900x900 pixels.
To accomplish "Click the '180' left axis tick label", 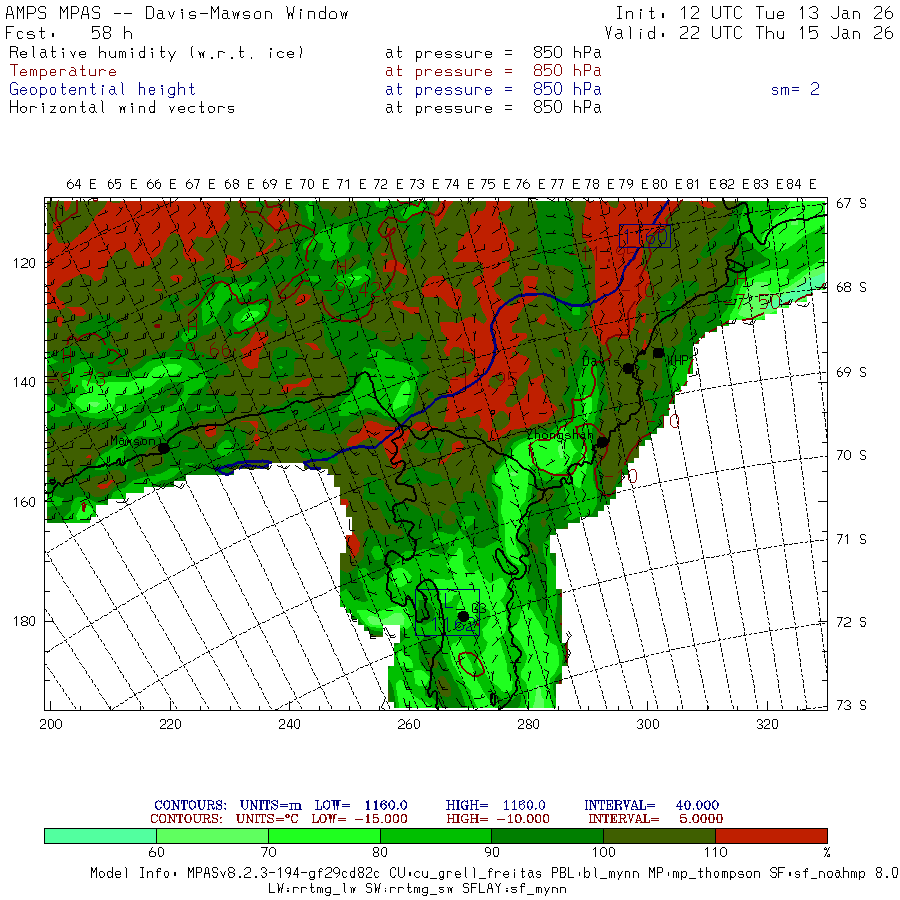I will click(24, 621).
